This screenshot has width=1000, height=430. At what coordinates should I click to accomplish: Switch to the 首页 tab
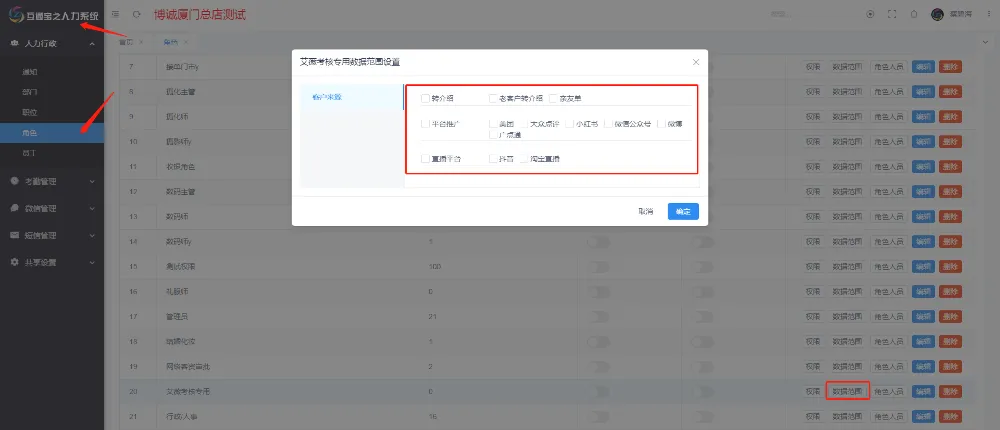[x=126, y=42]
